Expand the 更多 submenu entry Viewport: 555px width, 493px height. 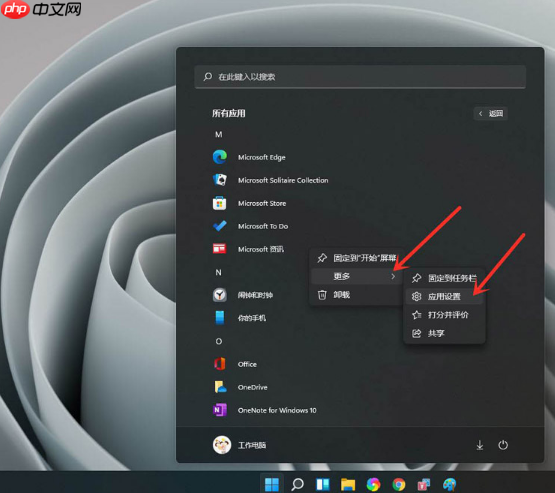point(357,276)
